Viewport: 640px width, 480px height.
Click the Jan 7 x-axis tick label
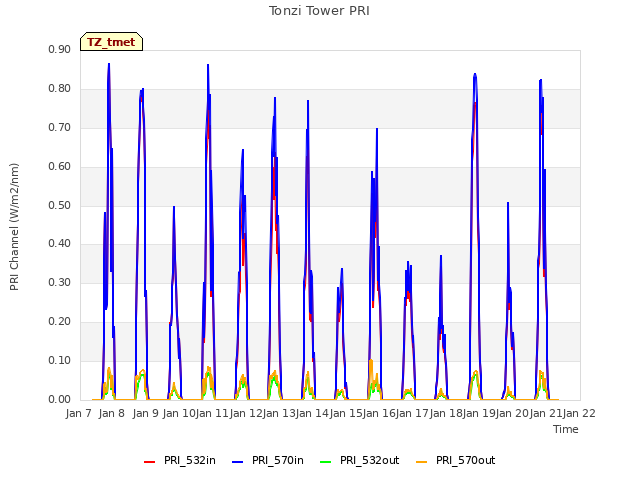click(x=78, y=413)
